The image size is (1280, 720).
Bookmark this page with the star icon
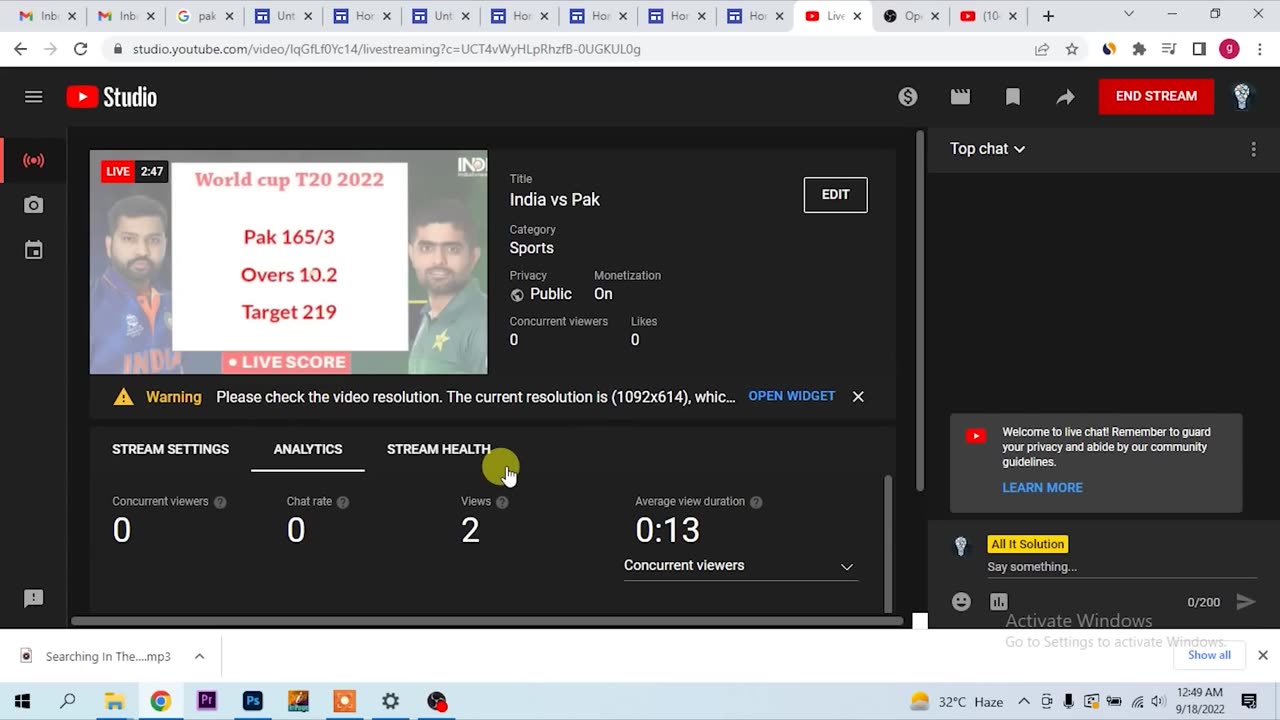coord(1072,49)
